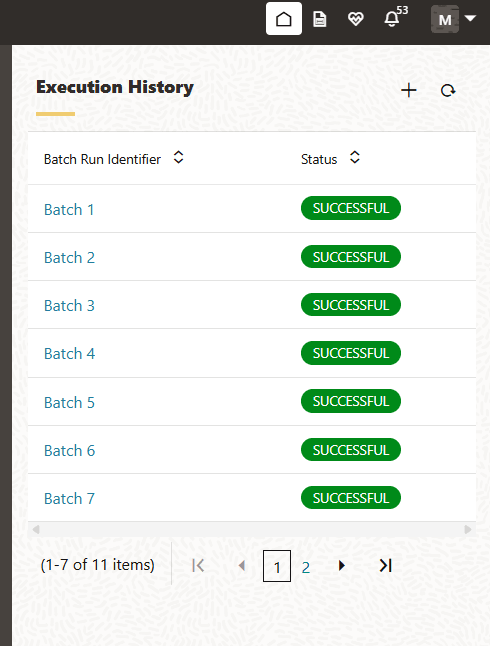Click SUCCESSFUL badge for Batch 5
The height and width of the screenshot is (646, 490).
click(351, 401)
